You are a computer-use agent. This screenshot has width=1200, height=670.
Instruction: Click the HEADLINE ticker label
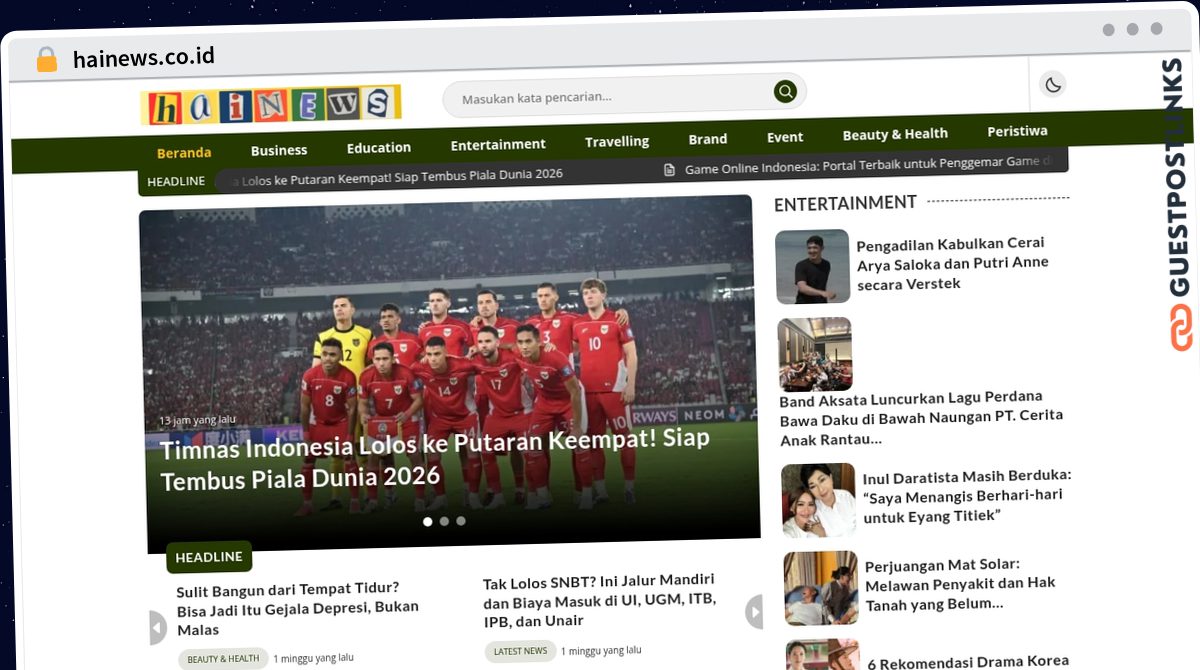(176, 181)
